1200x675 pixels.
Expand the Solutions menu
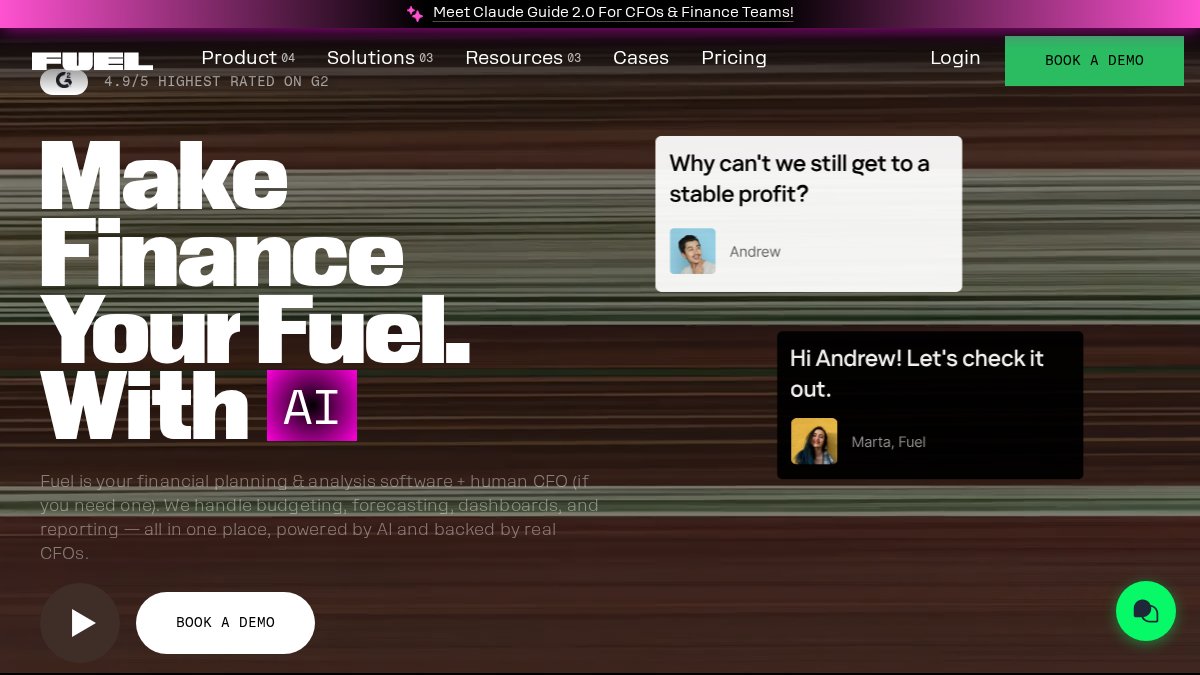(380, 58)
